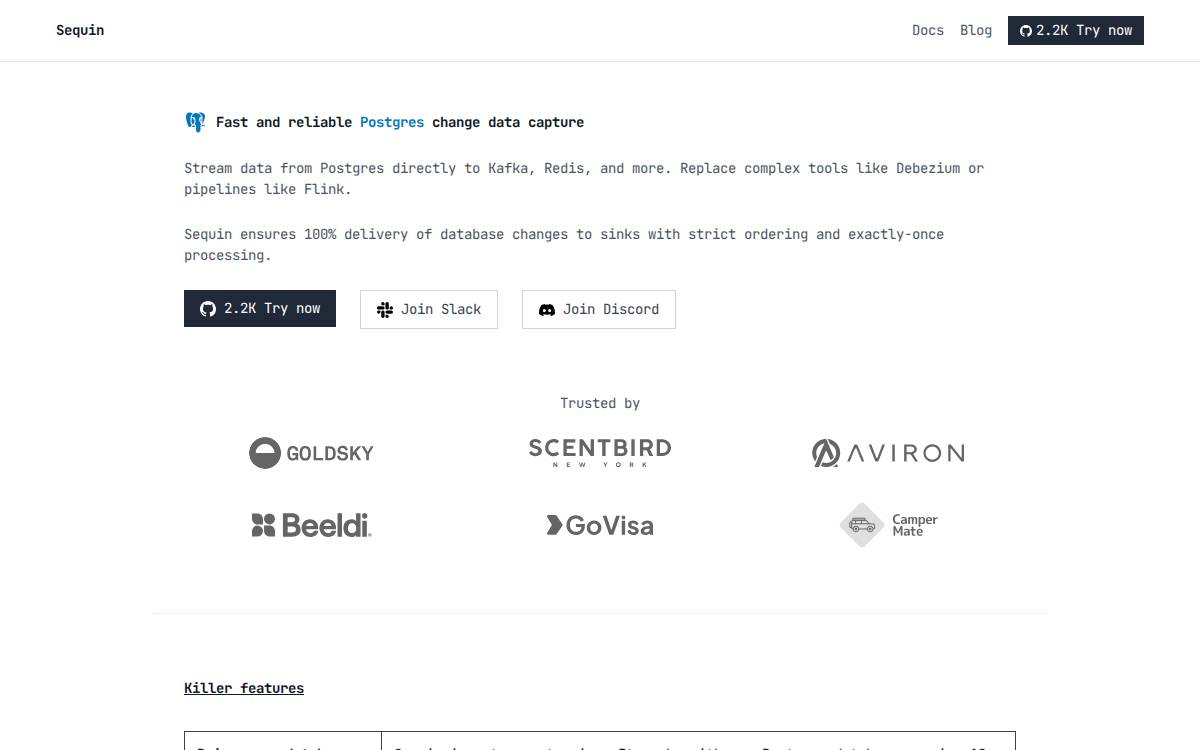Click the Beeldi logo

tap(311, 525)
